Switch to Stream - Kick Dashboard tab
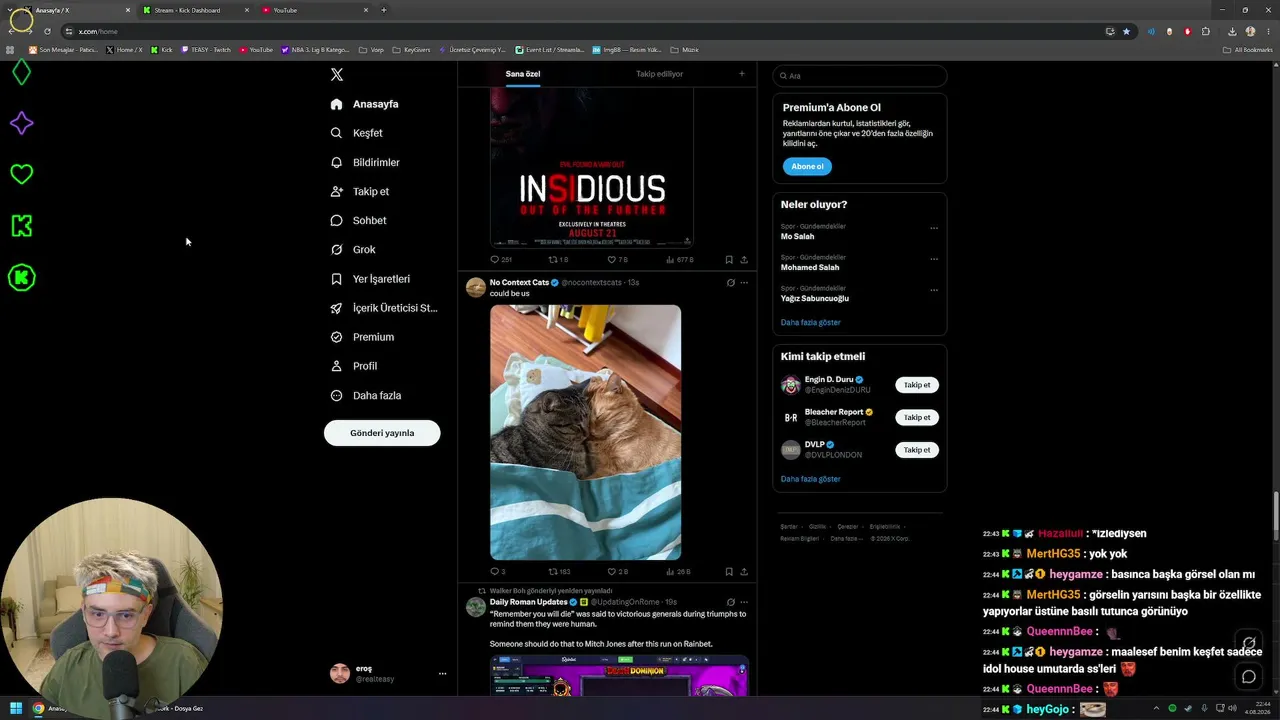Viewport: 1280px width, 720px height. pos(195,10)
